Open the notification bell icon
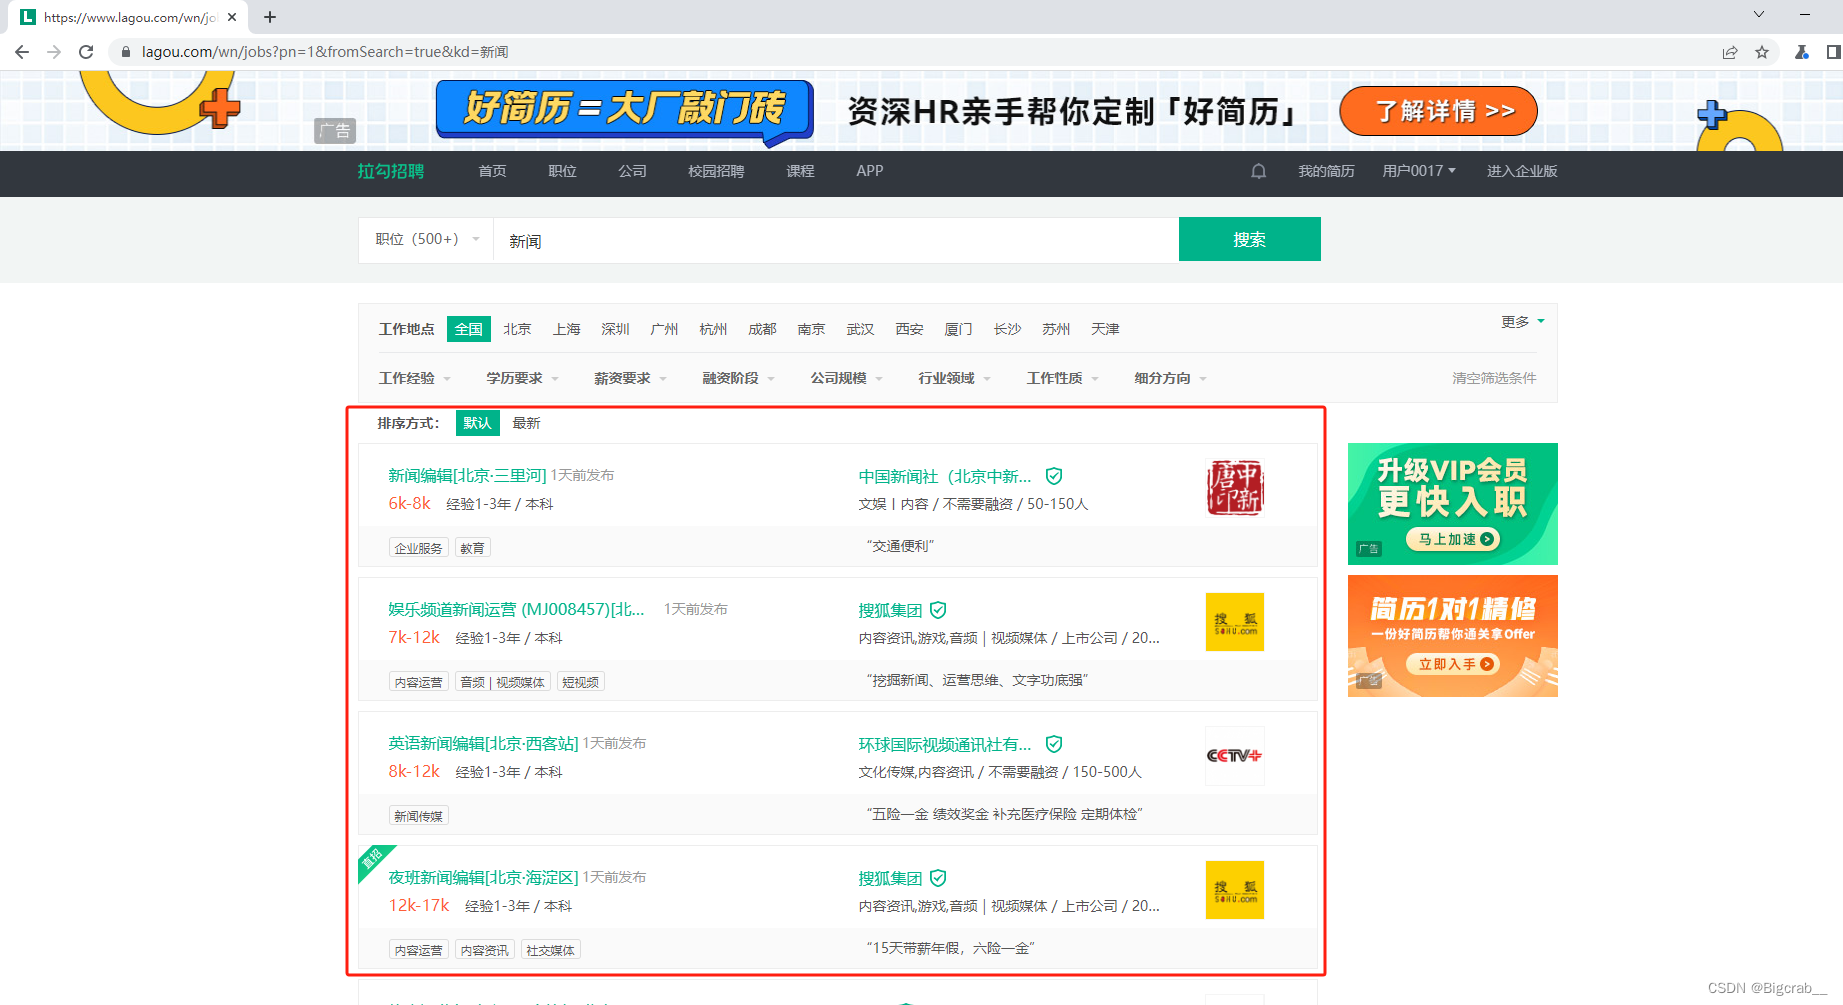1843x1005 pixels. pyautogui.click(x=1258, y=171)
